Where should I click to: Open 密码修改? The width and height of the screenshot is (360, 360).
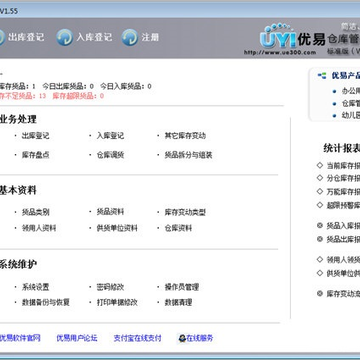tap(110, 287)
